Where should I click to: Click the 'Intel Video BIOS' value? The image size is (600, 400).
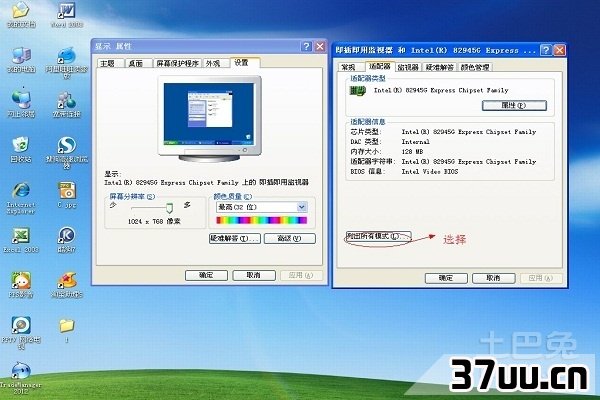430,171
